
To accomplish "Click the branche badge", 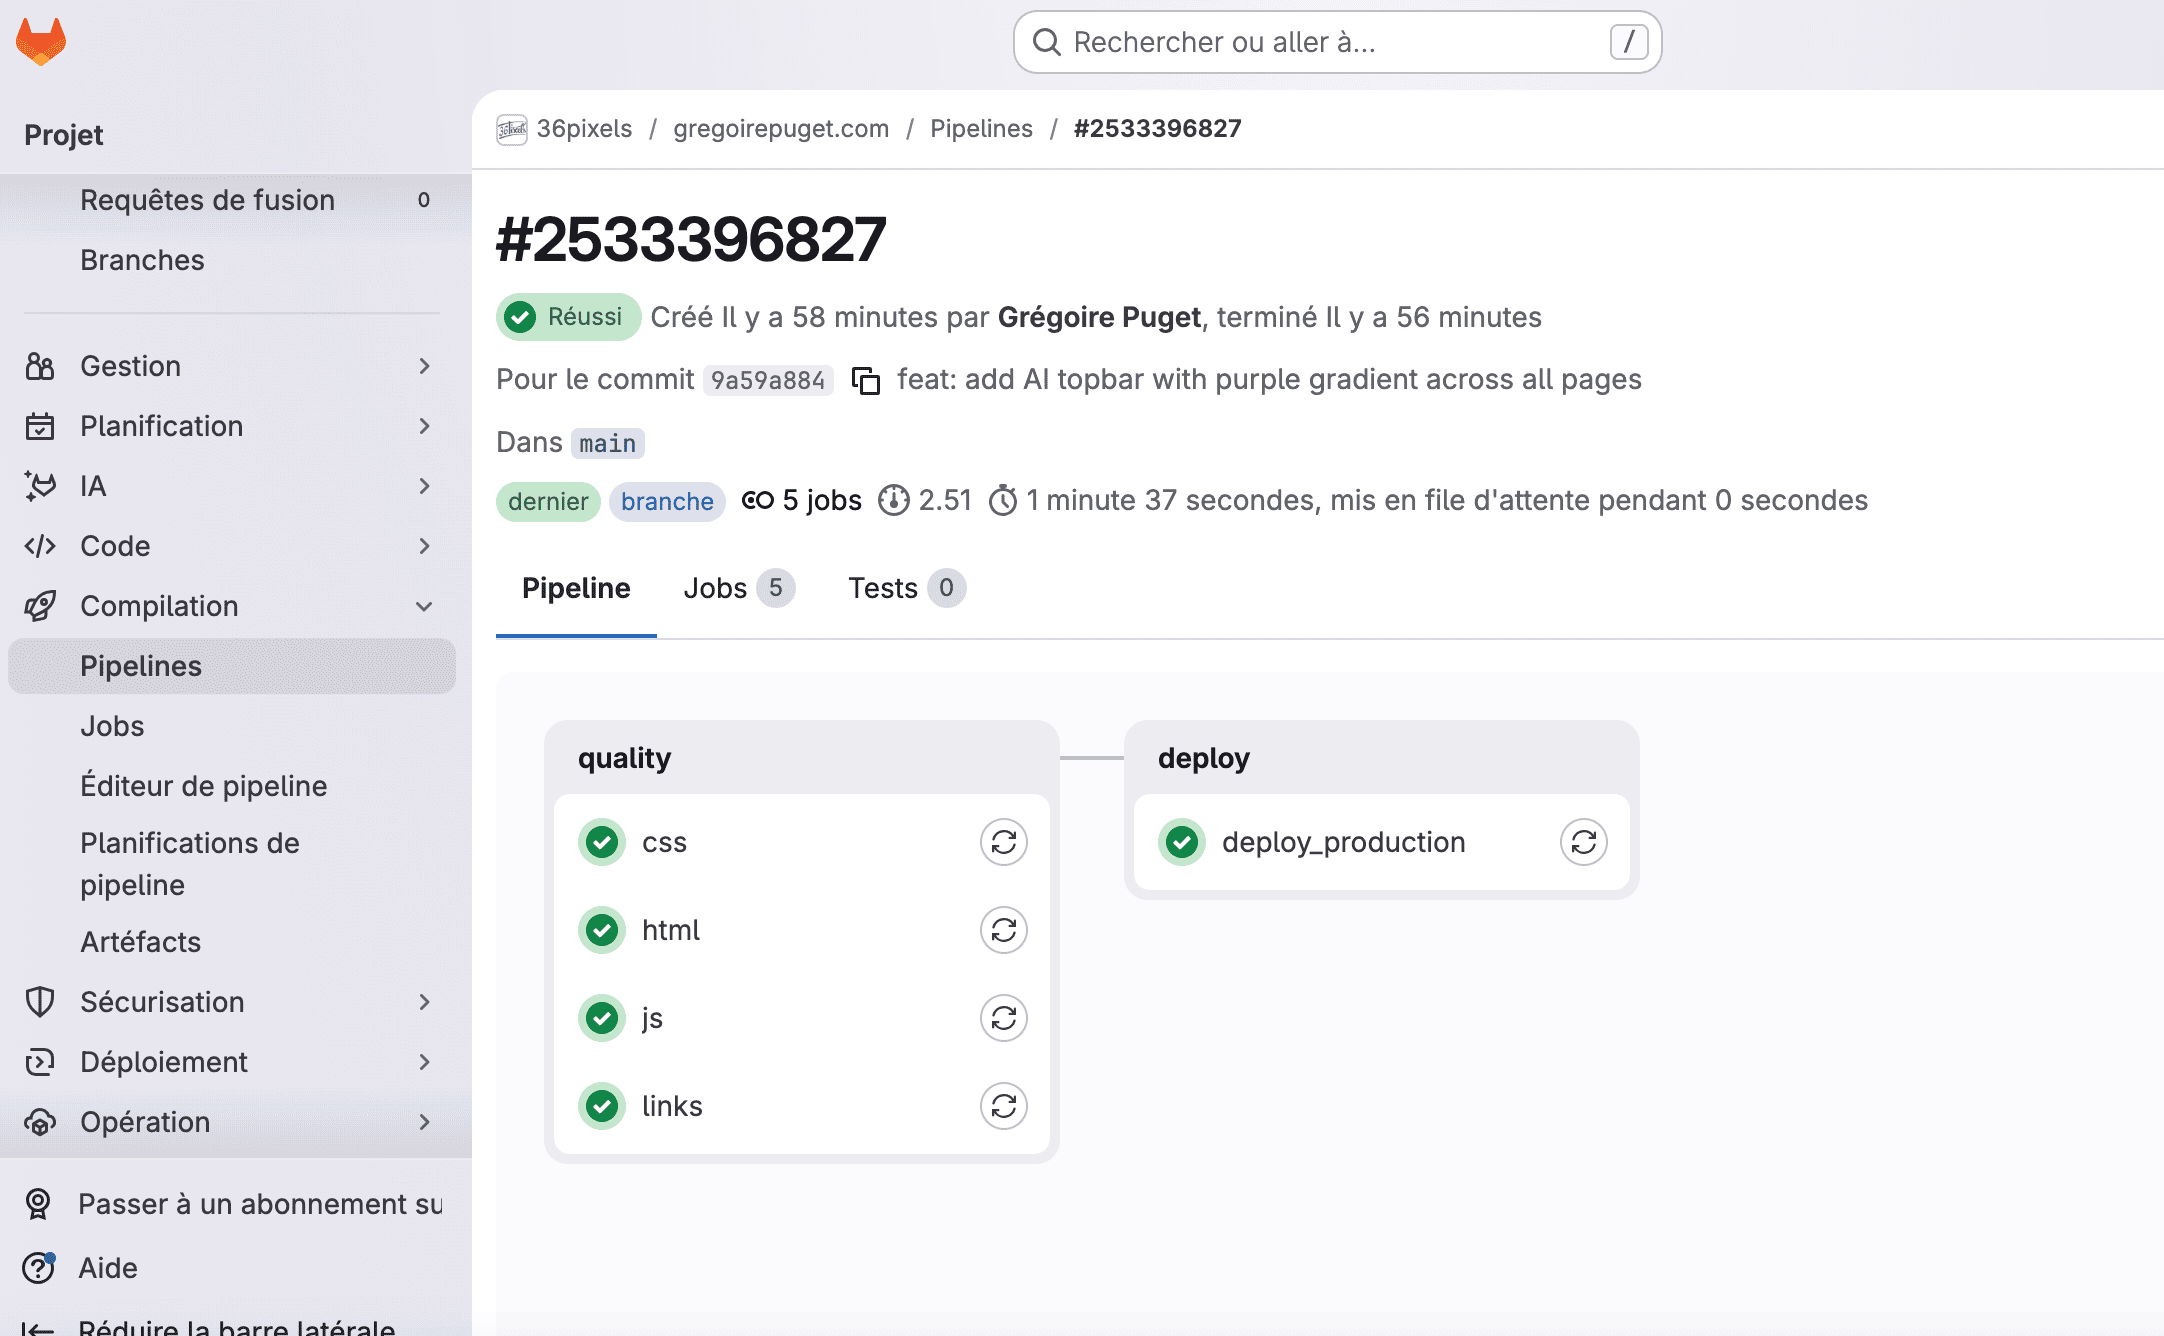I will coord(667,501).
